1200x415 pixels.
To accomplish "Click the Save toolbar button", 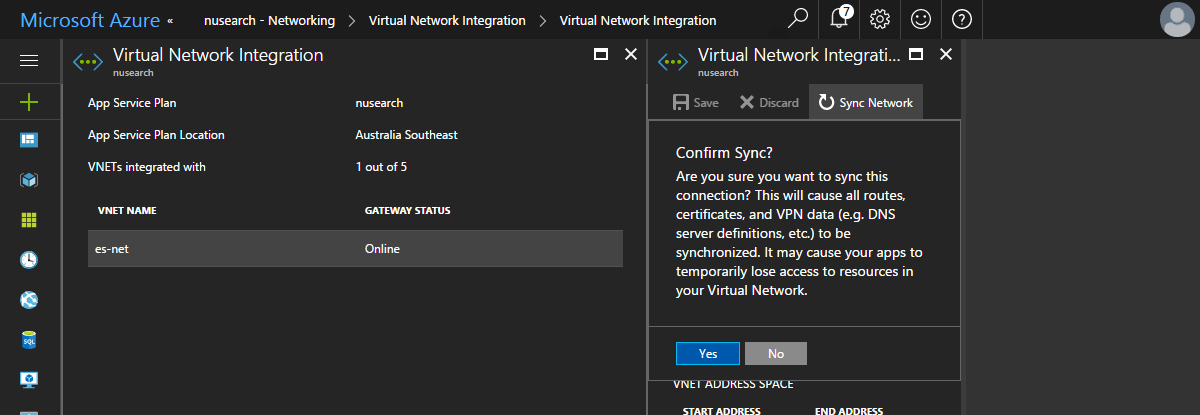I will (x=695, y=102).
